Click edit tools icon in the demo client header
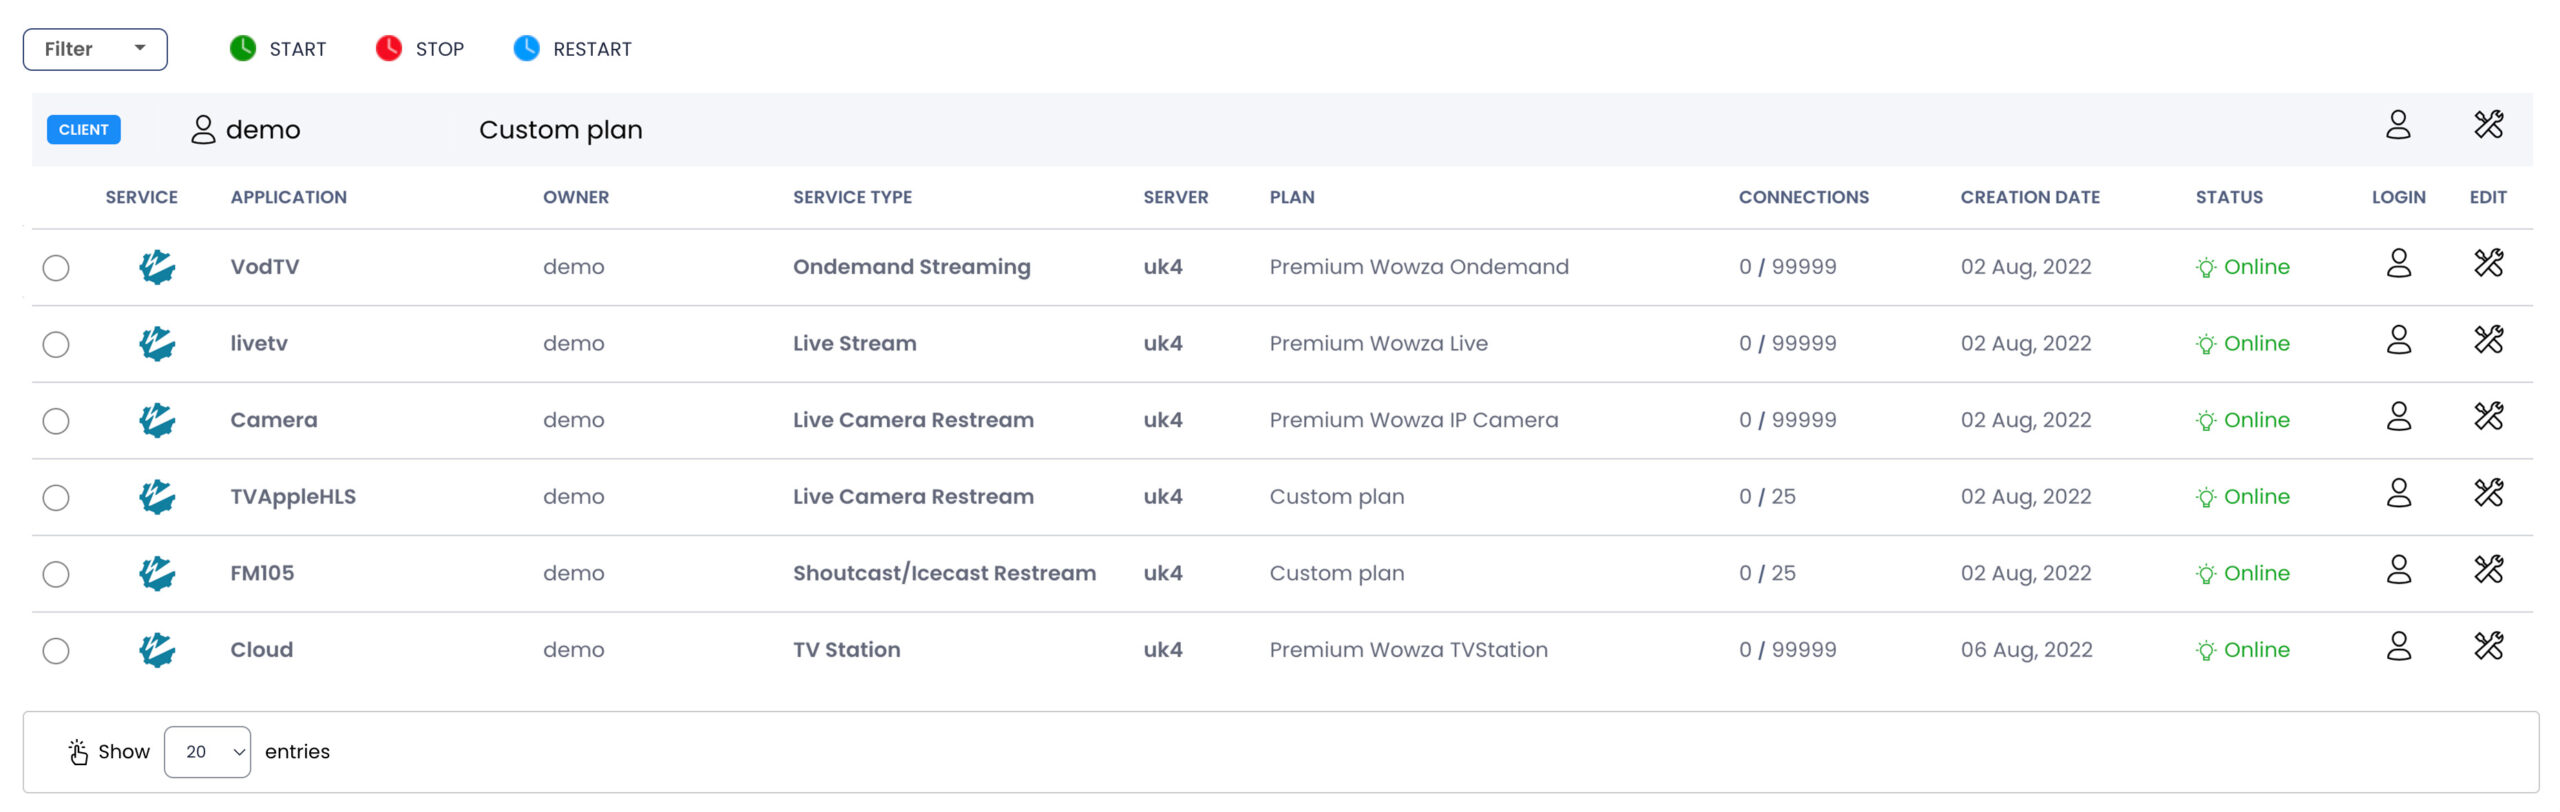 (2488, 125)
